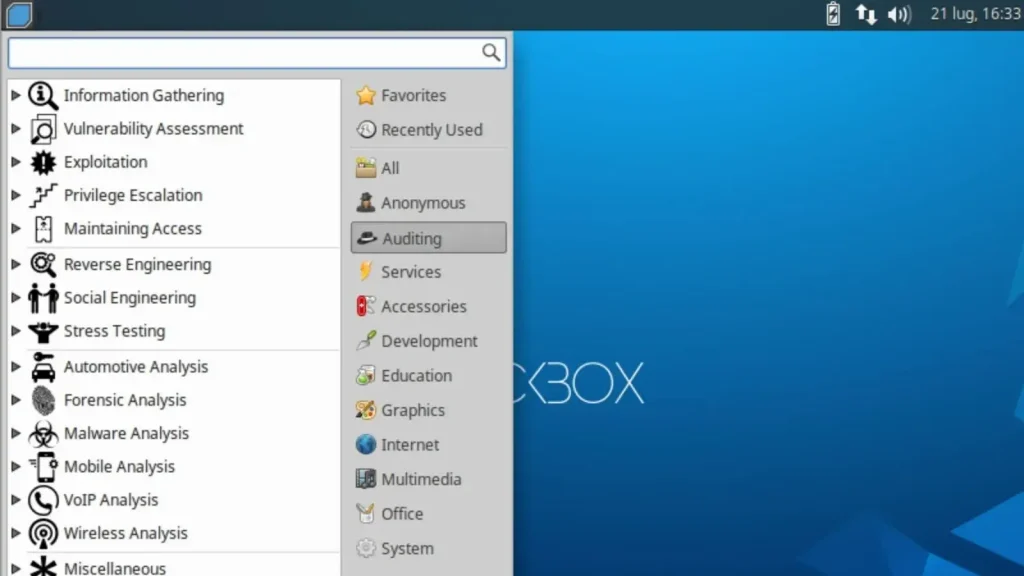
Task: Expand the Malware Analysis submenu arrow
Action: 16,434
